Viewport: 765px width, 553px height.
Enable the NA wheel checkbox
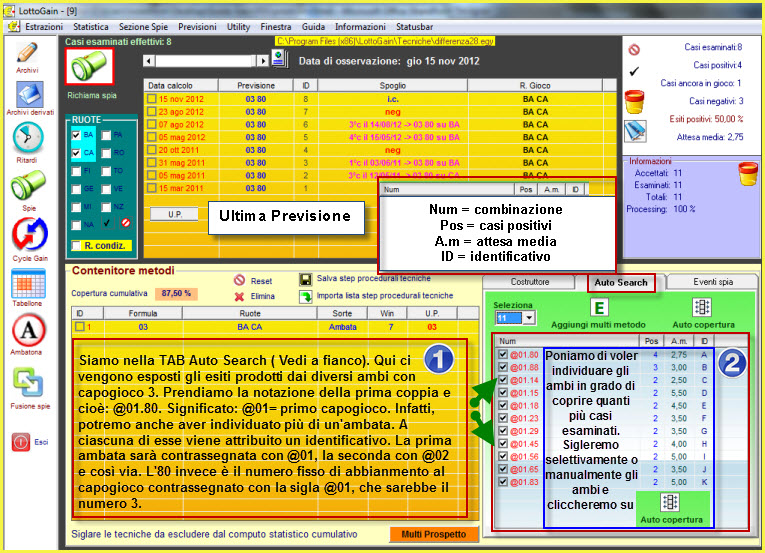click(x=76, y=225)
